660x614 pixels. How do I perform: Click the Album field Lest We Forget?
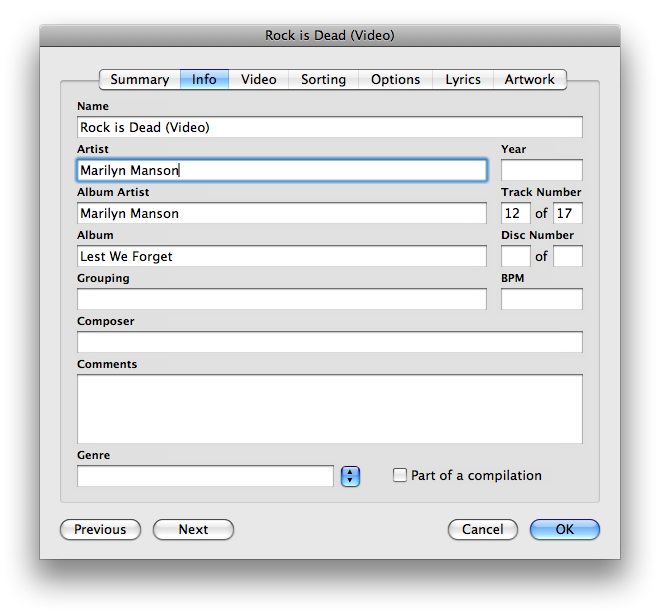tap(282, 256)
